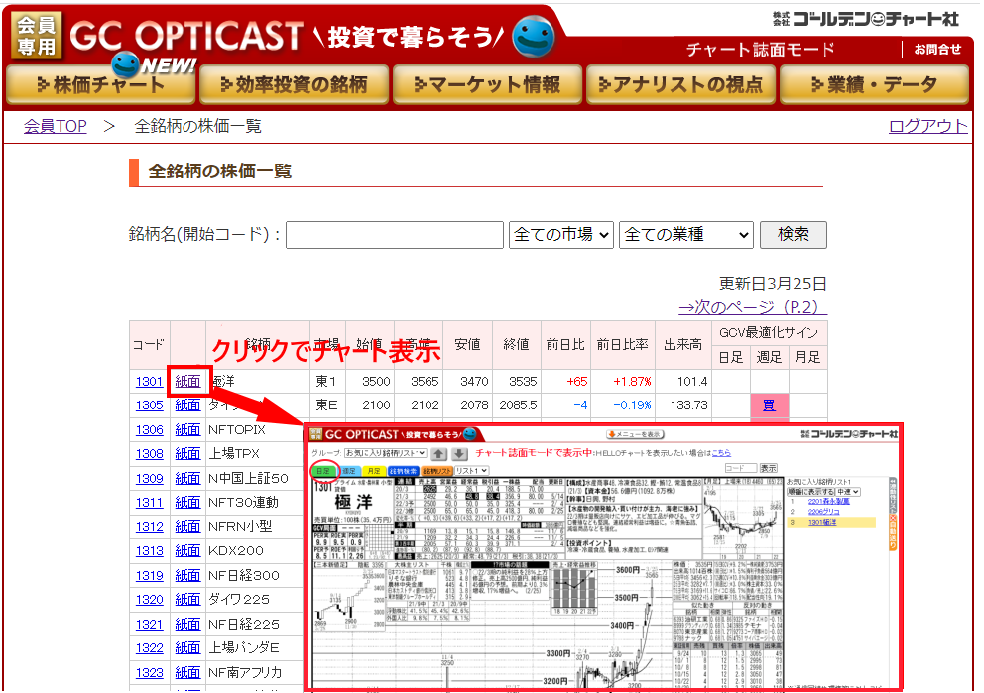
Task: Click 紙面 link for NF南アフリカ
Action: (188, 673)
